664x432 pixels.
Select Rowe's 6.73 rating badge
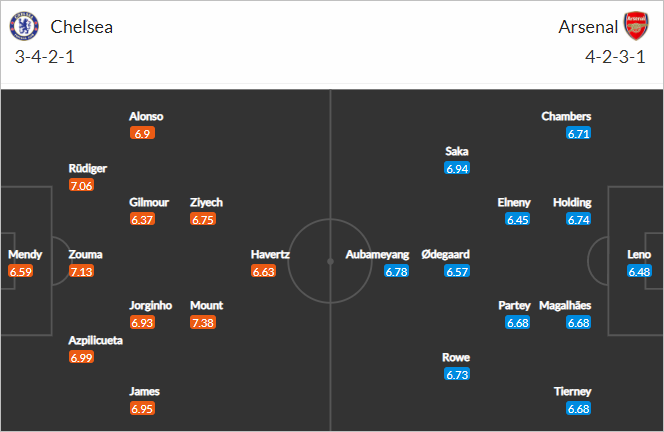point(457,374)
